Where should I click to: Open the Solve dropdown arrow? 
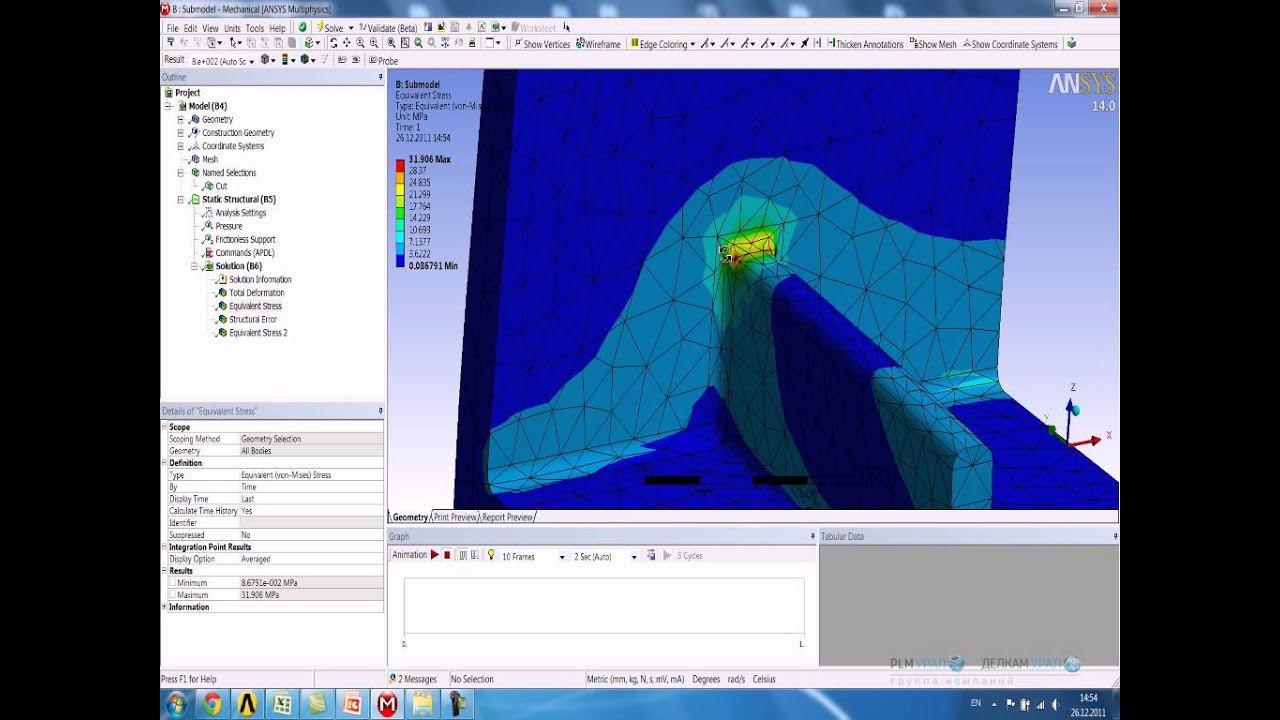[351, 28]
